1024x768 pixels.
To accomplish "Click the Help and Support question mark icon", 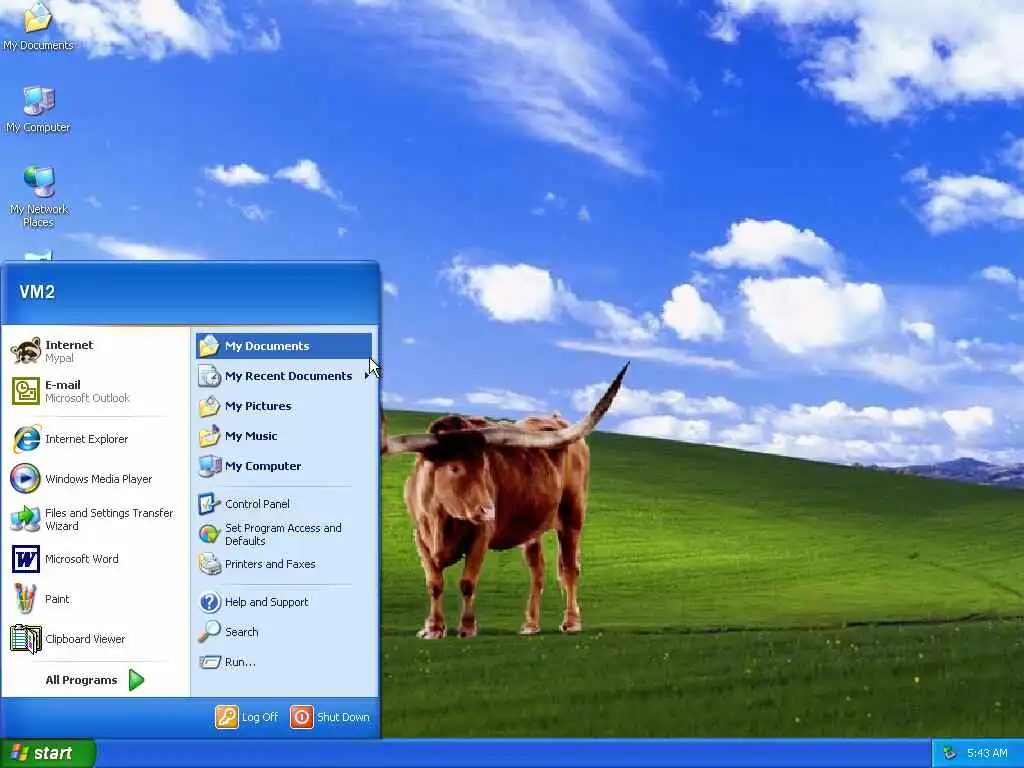I will (x=209, y=602).
